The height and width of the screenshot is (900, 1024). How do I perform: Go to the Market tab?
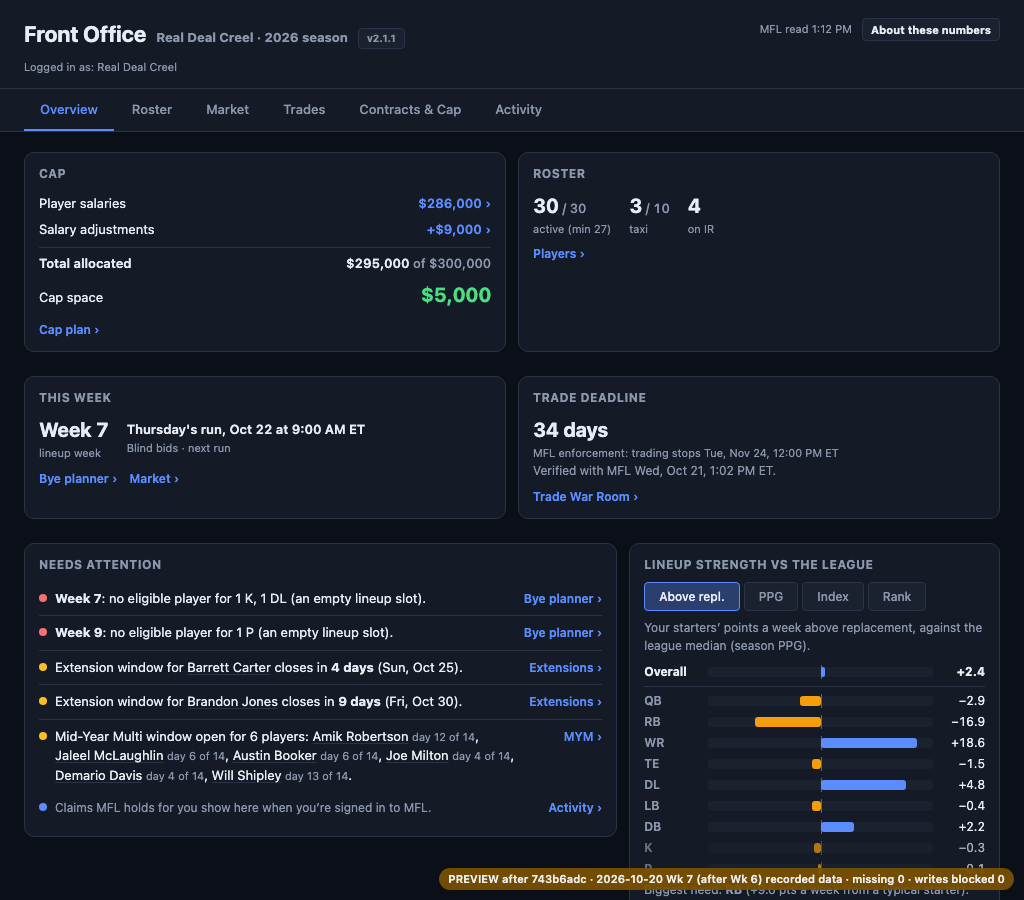click(227, 110)
